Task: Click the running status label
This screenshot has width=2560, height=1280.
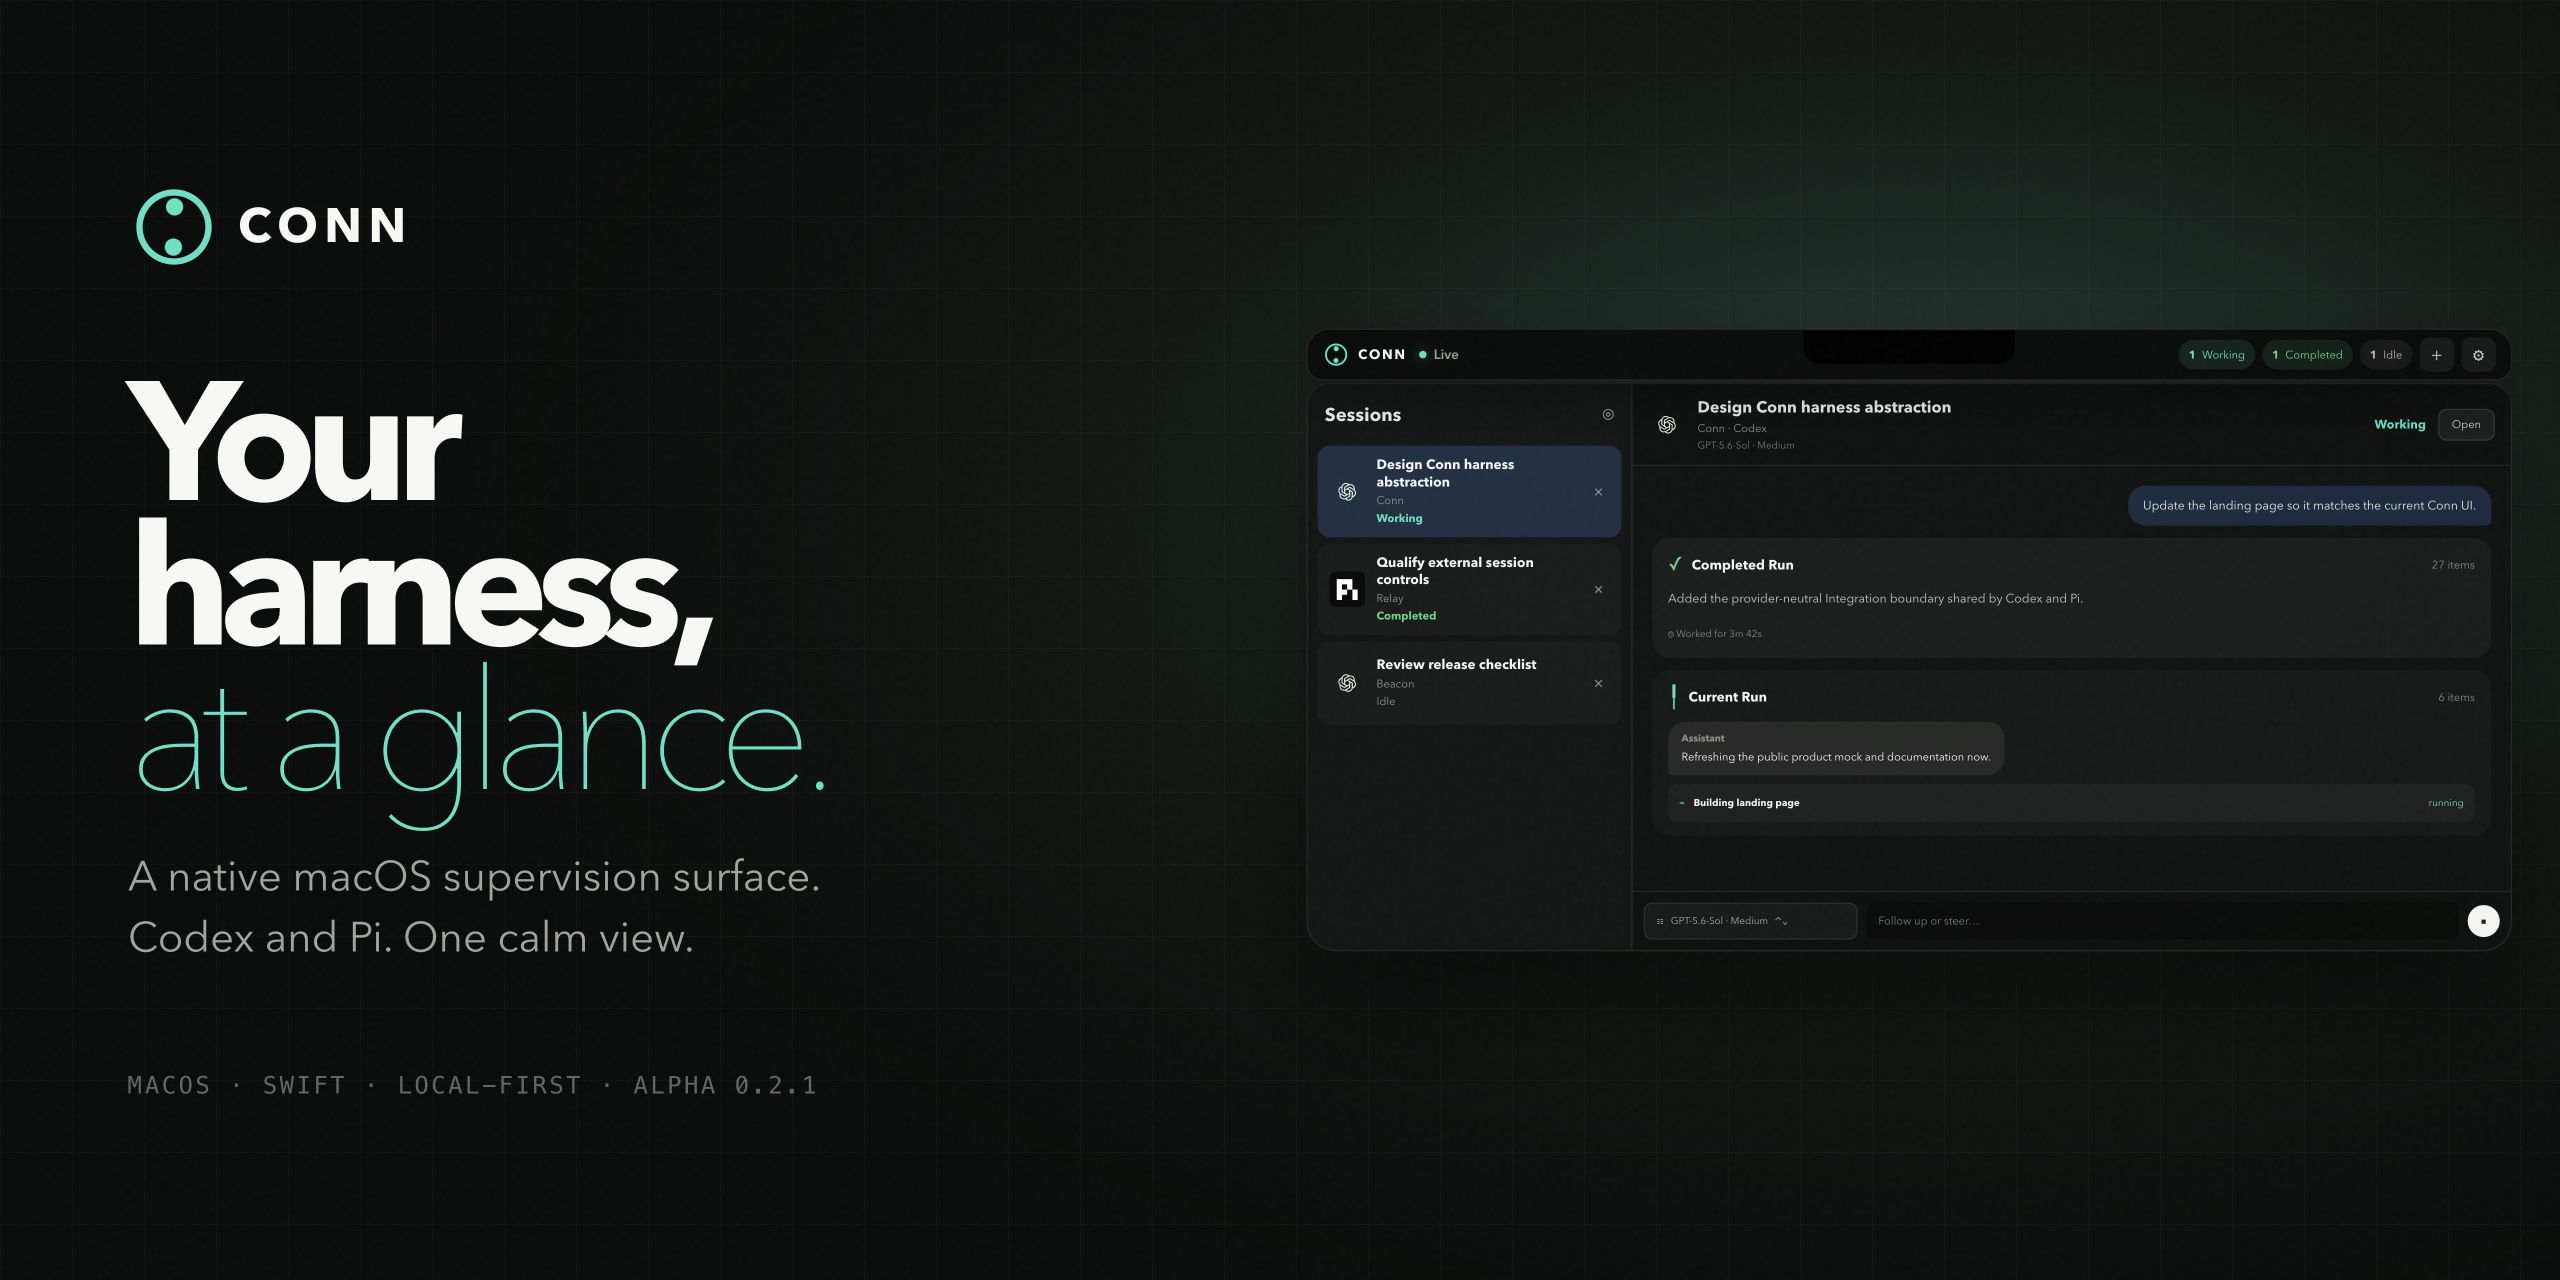Action: click(x=2445, y=803)
